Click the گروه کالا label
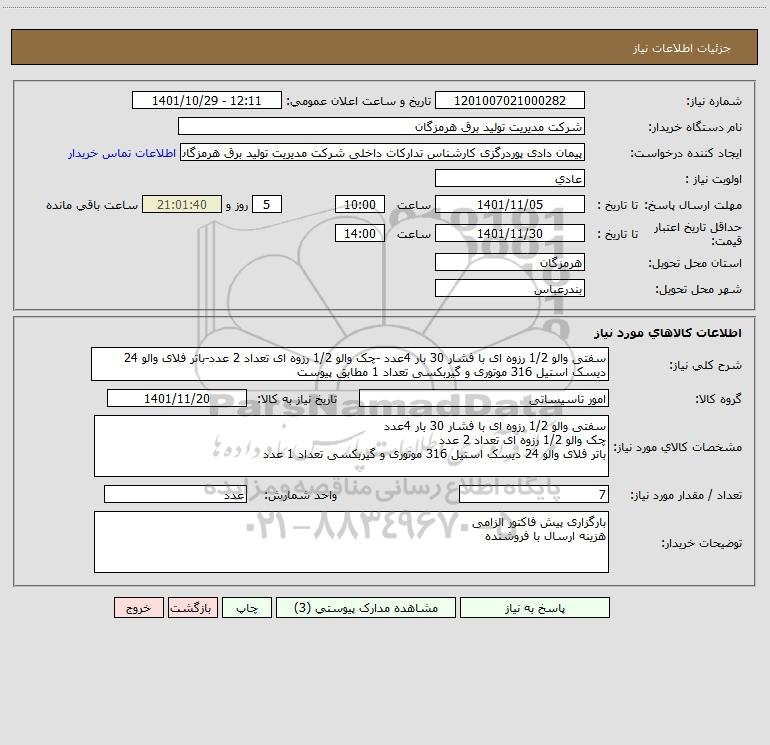770x745 pixels. (718, 399)
